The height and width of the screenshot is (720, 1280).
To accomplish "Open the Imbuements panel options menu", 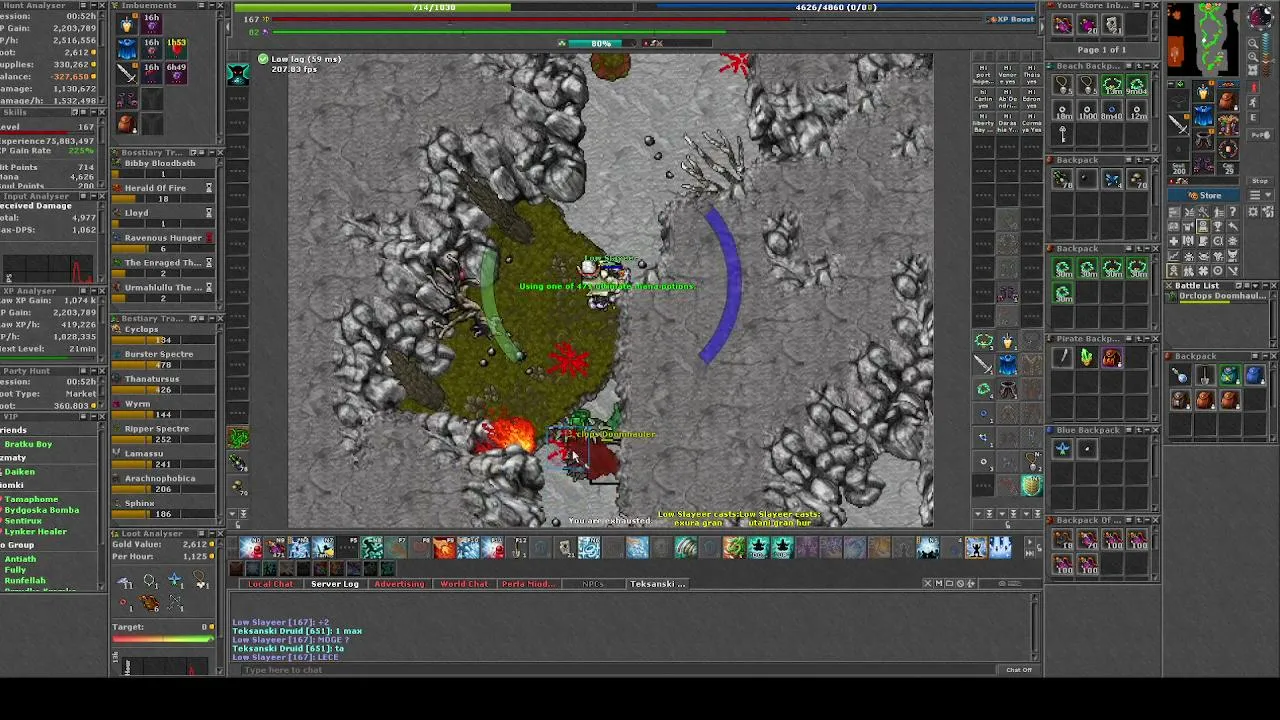I will (x=199, y=5).
